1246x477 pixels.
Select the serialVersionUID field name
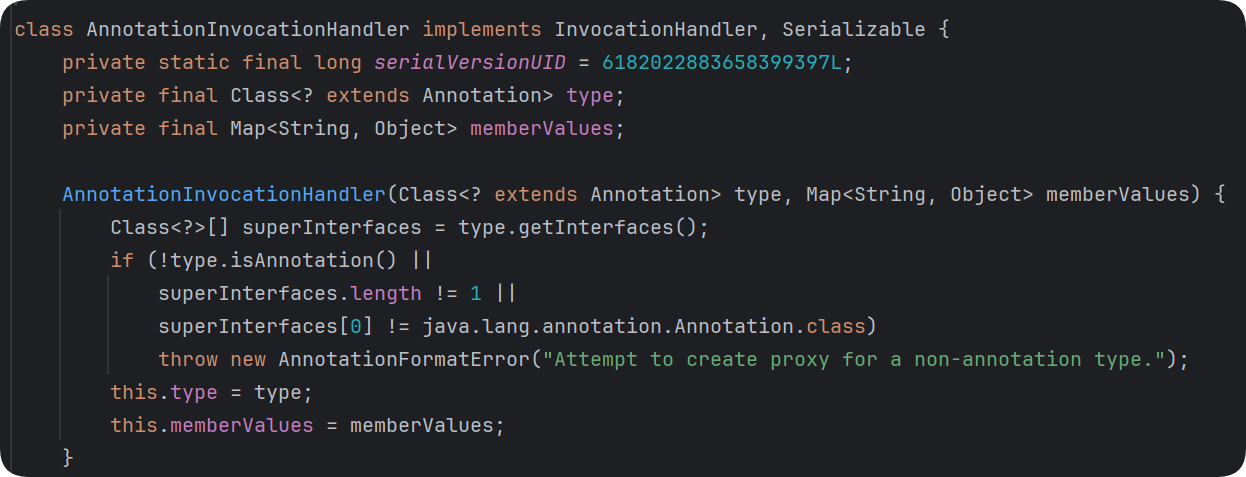[x=470, y=62]
